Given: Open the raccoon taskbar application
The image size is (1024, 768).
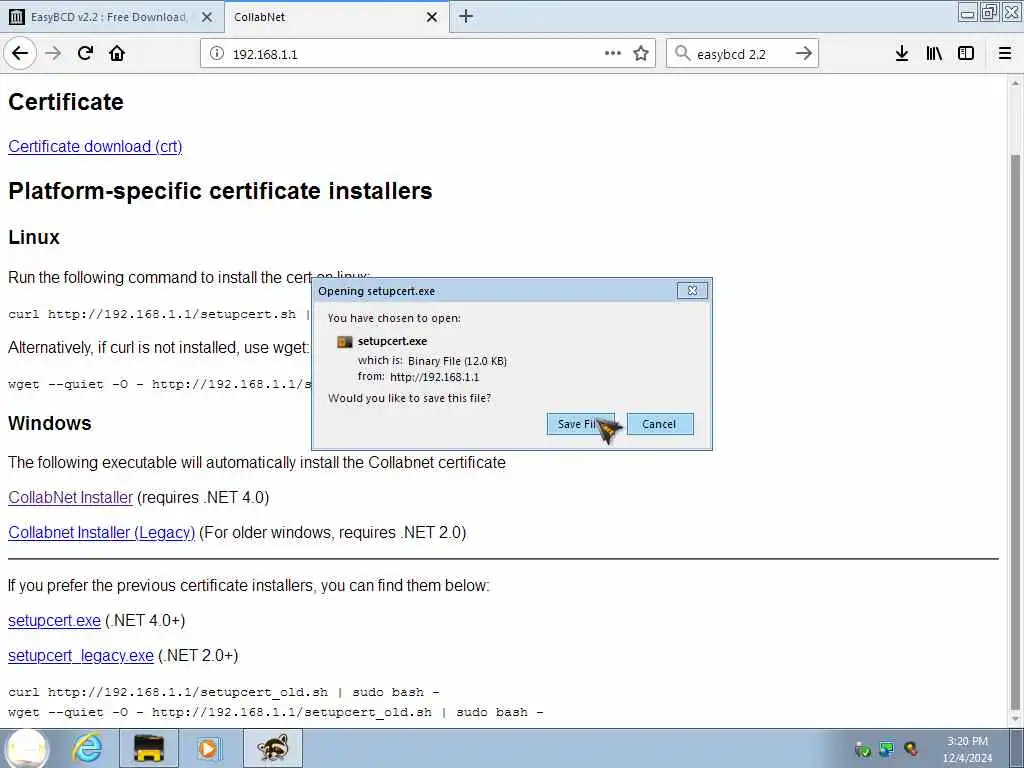Looking at the screenshot, I should click(272, 748).
